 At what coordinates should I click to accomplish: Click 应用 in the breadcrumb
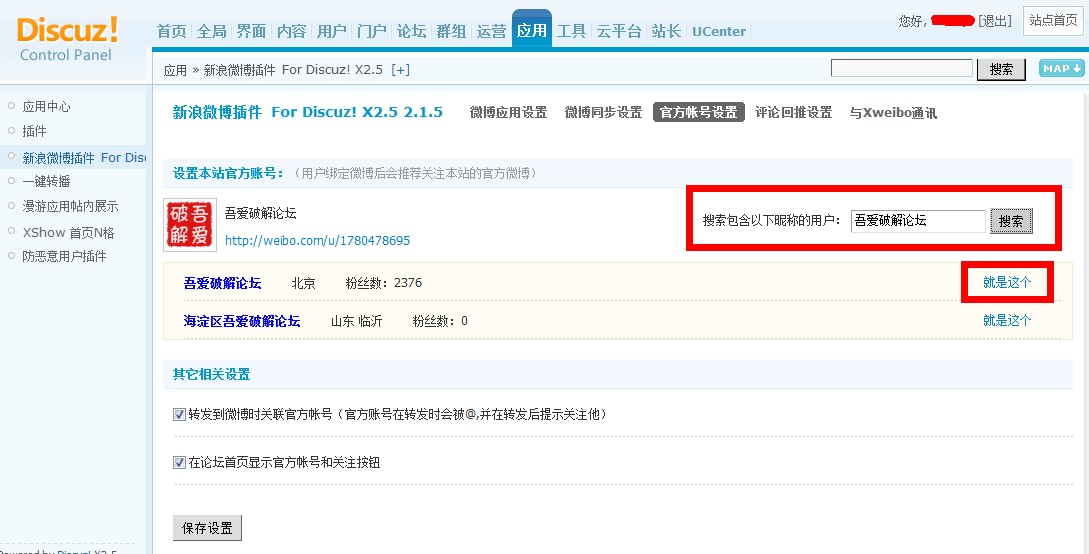pos(175,70)
